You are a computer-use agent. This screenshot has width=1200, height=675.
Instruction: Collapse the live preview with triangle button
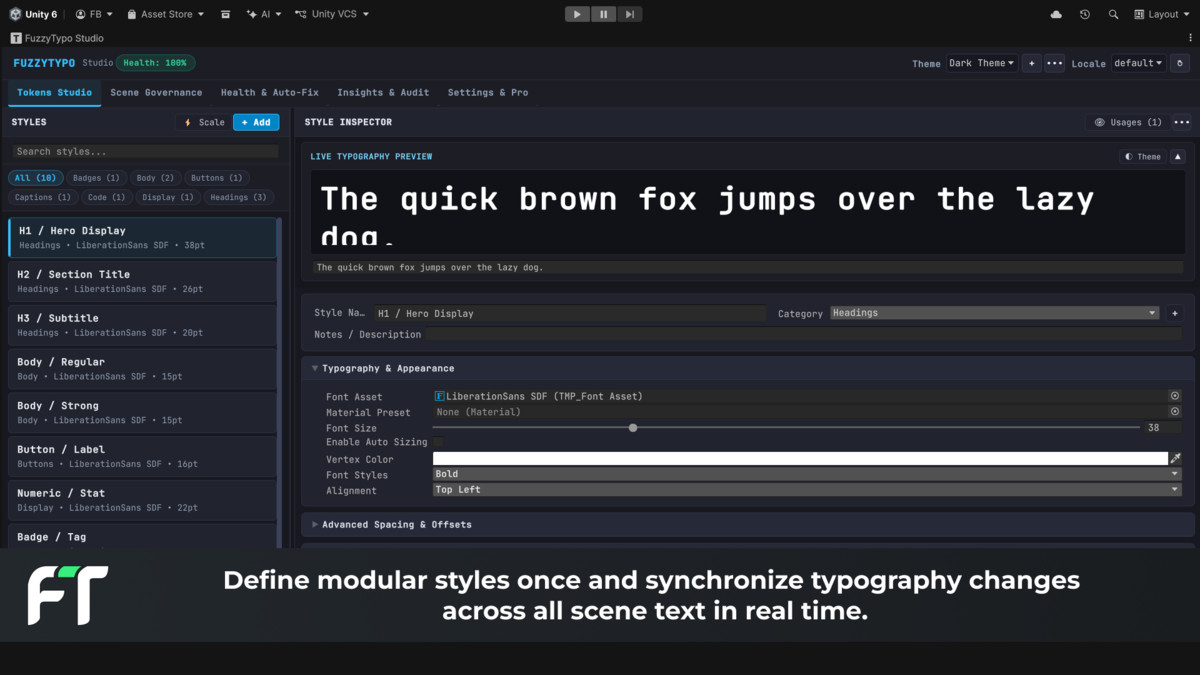tap(1178, 156)
